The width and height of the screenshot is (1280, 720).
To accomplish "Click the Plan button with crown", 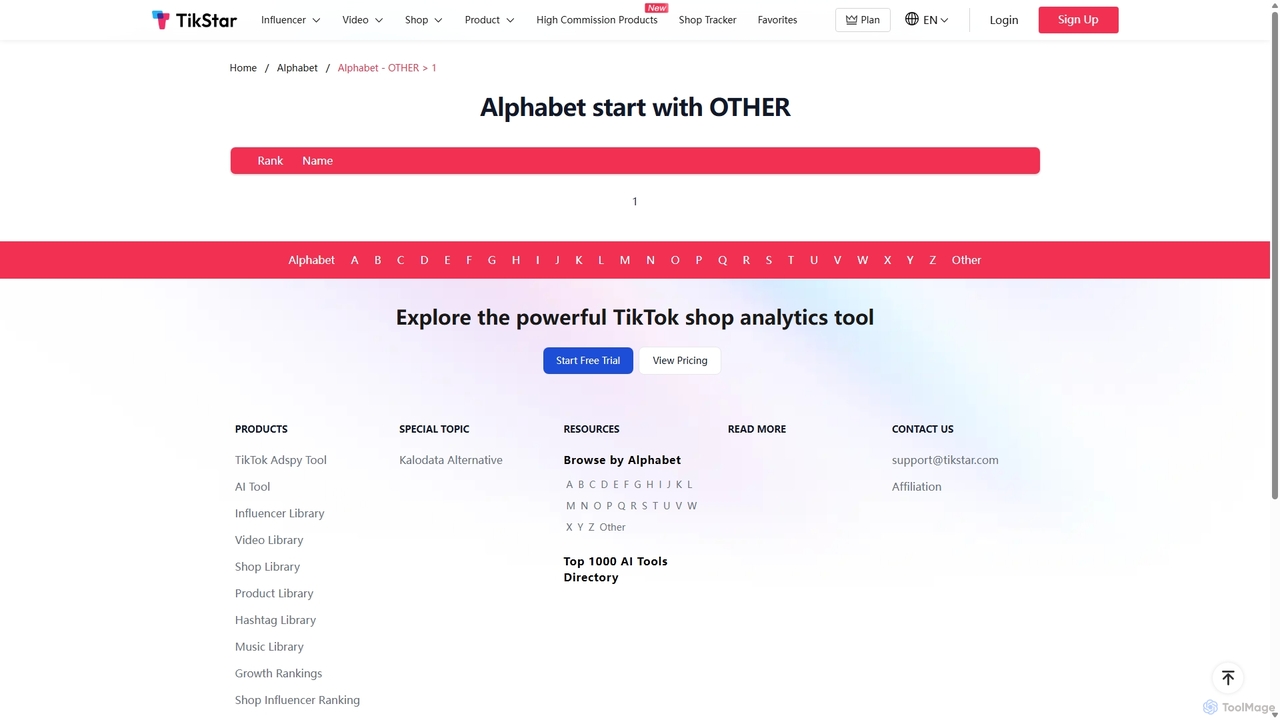I will pos(863,20).
